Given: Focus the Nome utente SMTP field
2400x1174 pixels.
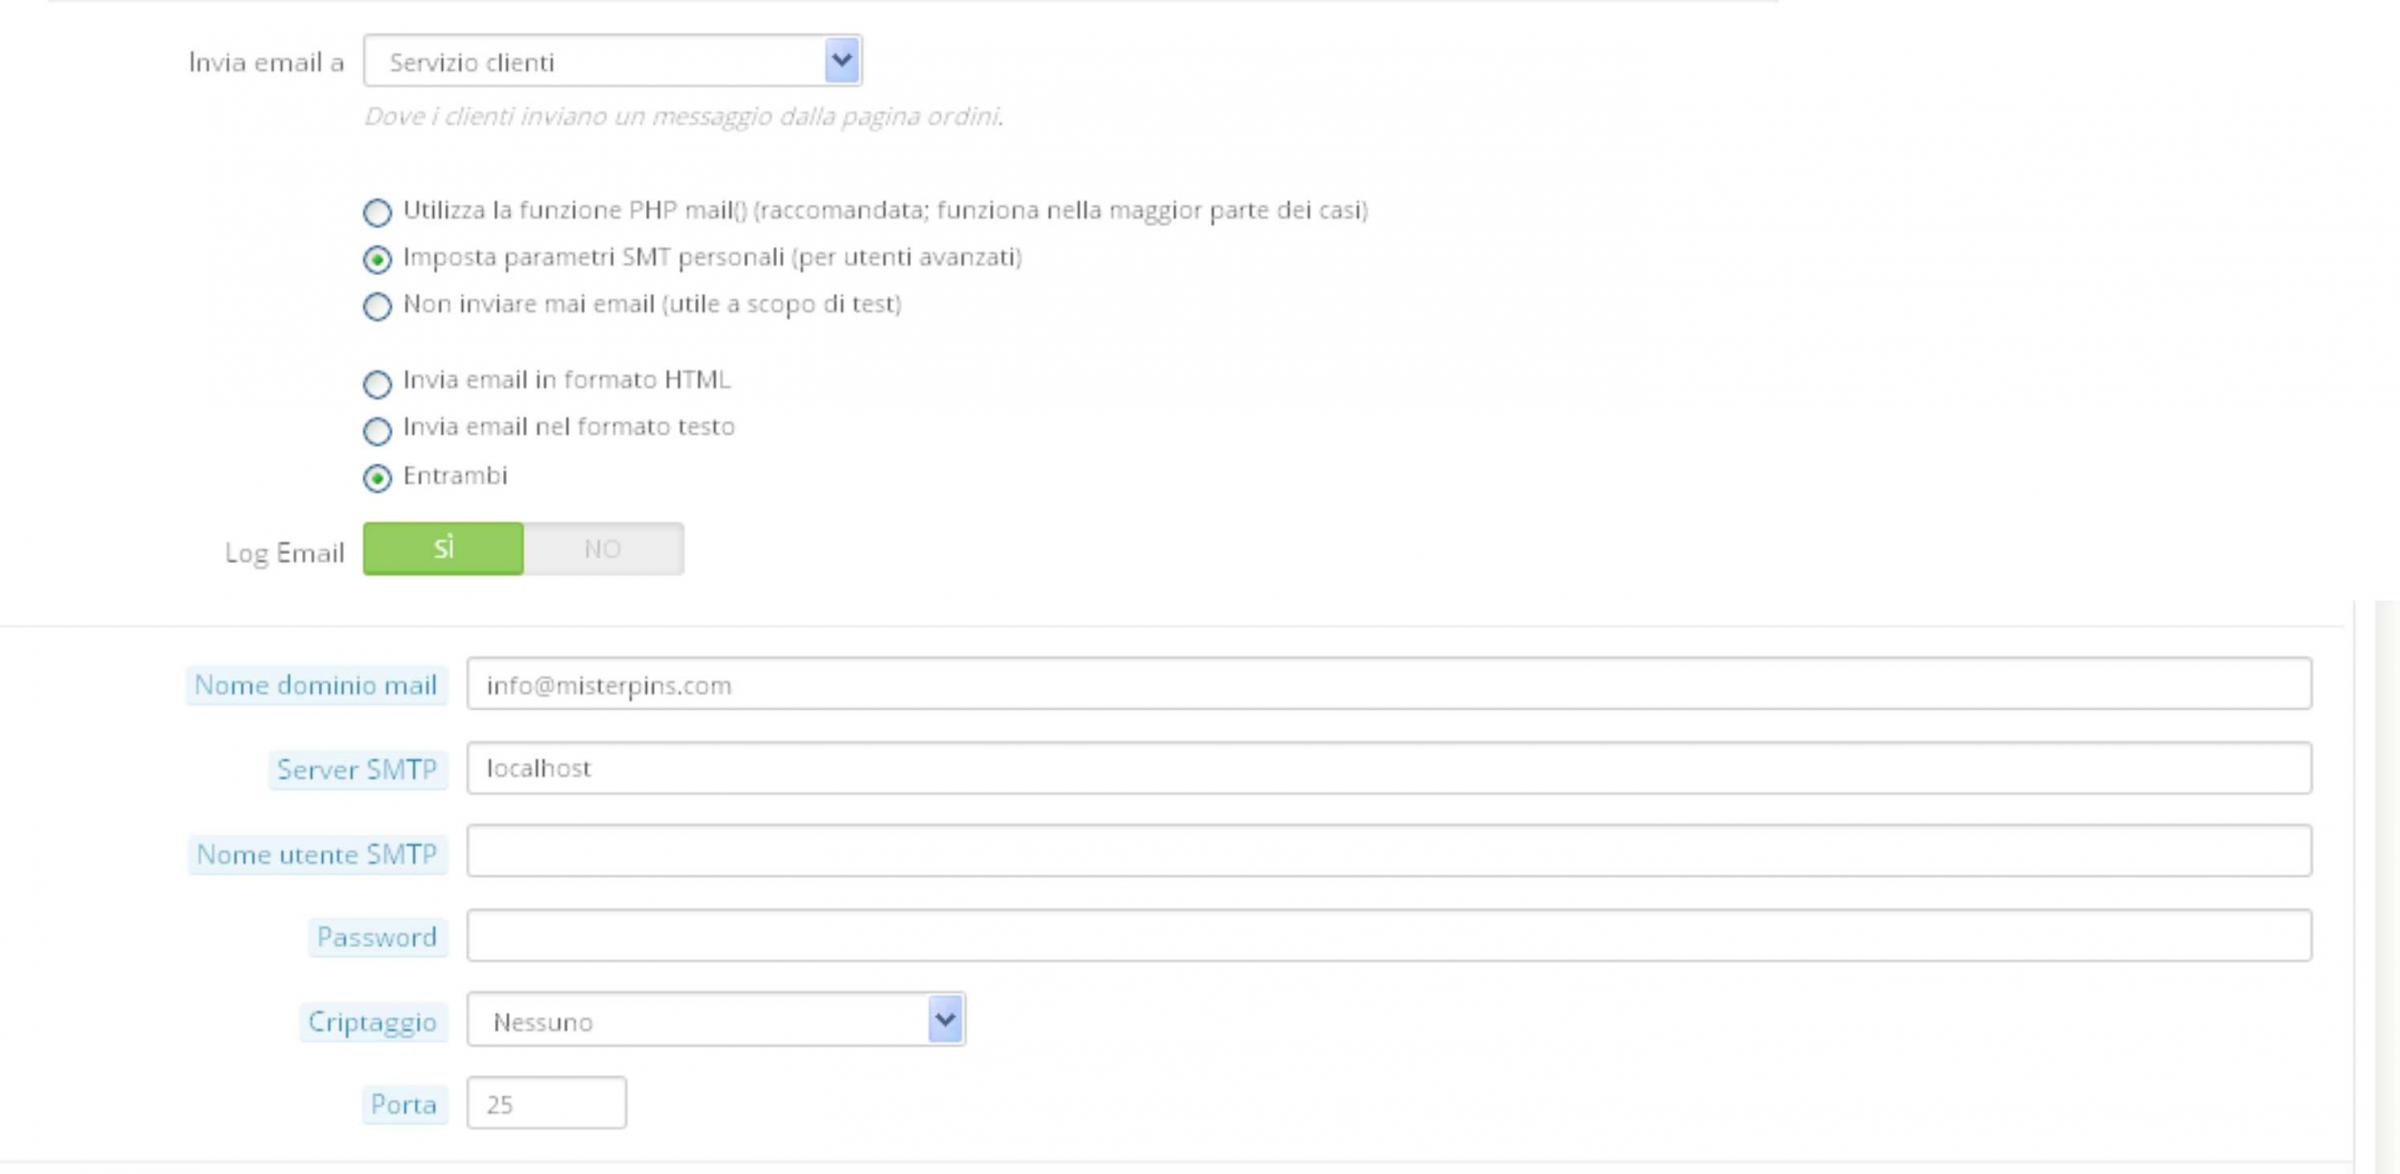Looking at the screenshot, I should point(1388,851).
